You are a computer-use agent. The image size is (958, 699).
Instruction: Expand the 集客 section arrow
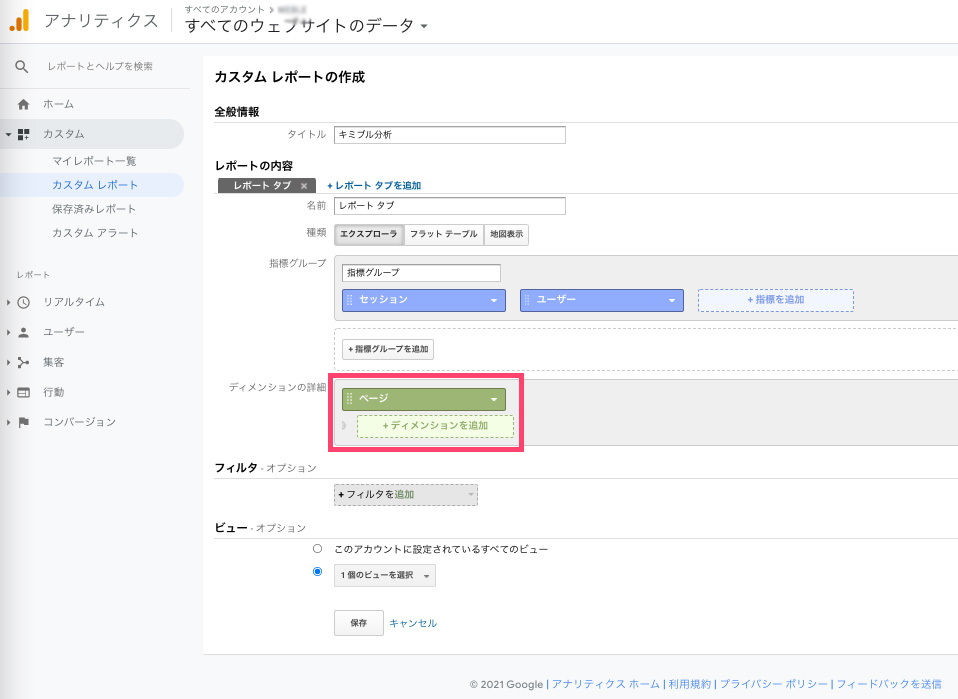coord(8,362)
